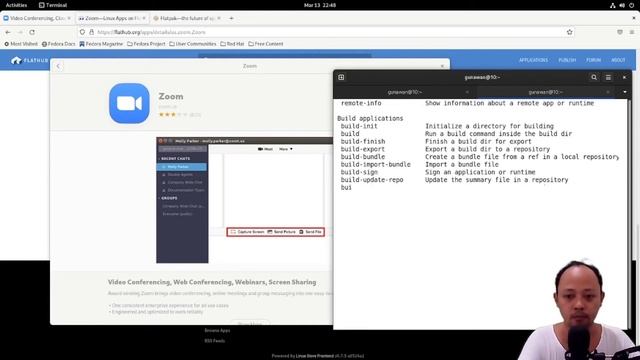The image size is (640, 360).
Task: Open the Fedora Project bookmarks folder
Action: 146,44
